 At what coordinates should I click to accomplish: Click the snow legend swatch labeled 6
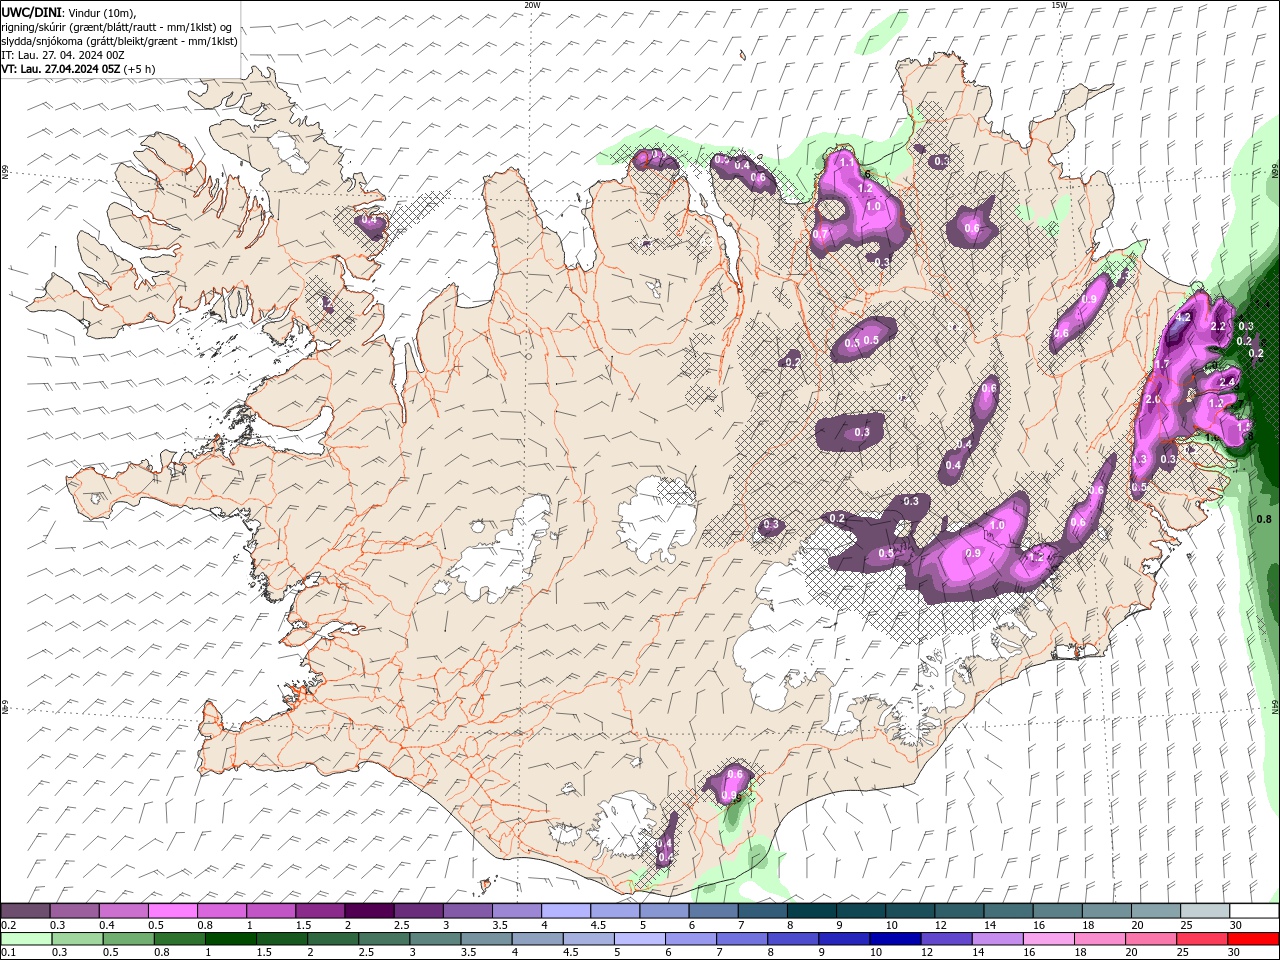coord(714,911)
